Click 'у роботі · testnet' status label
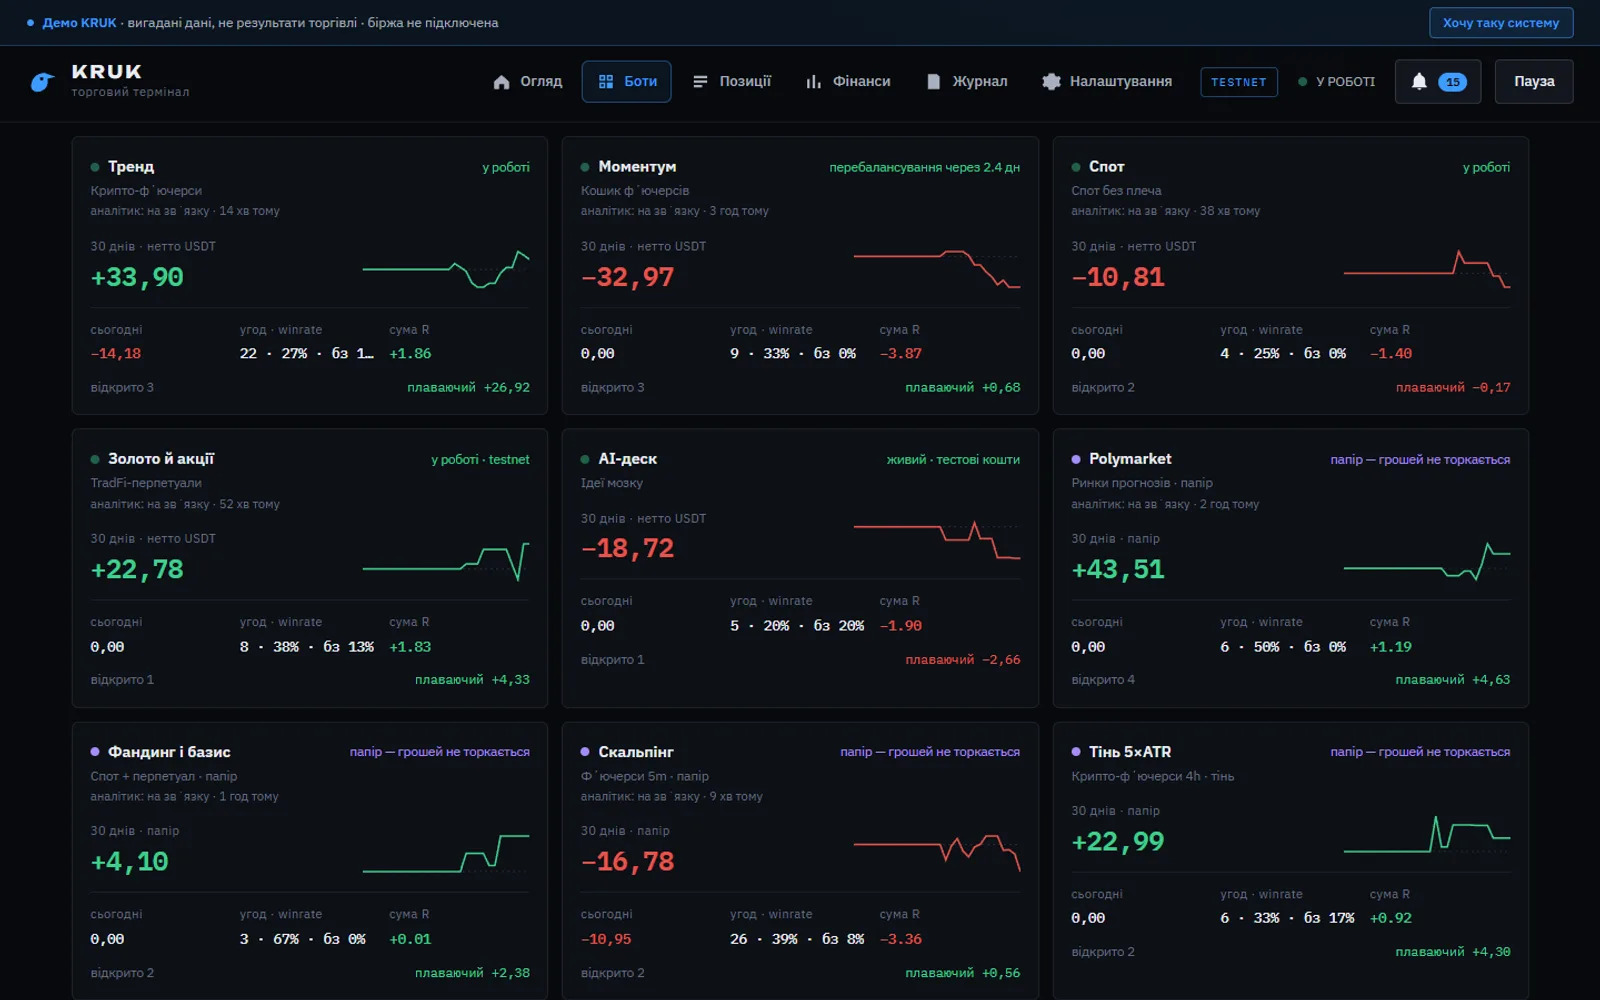1600x1000 pixels. tap(480, 460)
